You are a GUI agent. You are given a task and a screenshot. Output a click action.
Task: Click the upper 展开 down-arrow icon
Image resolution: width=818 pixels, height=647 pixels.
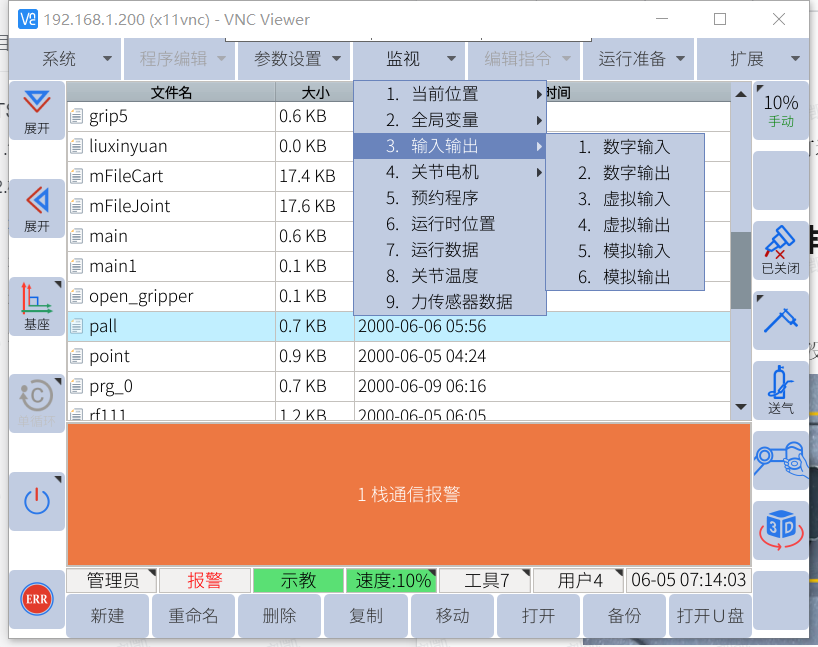(x=37, y=109)
